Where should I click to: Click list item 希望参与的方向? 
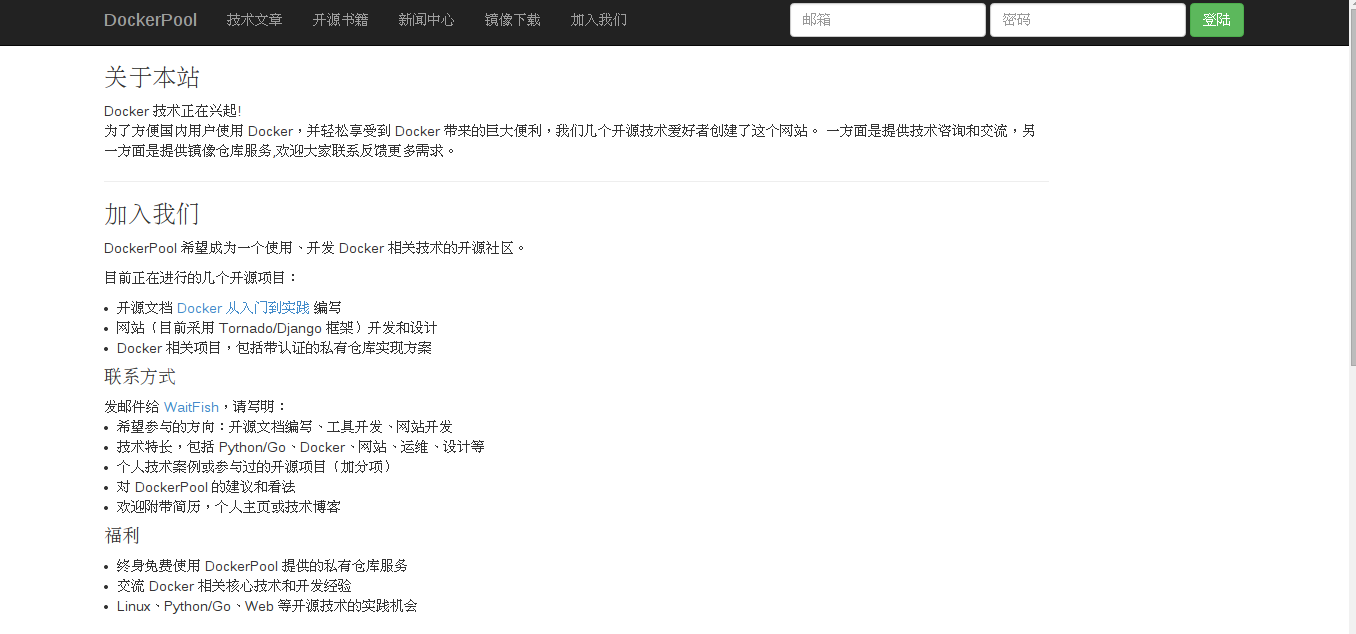pyautogui.click(x=285, y=427)
